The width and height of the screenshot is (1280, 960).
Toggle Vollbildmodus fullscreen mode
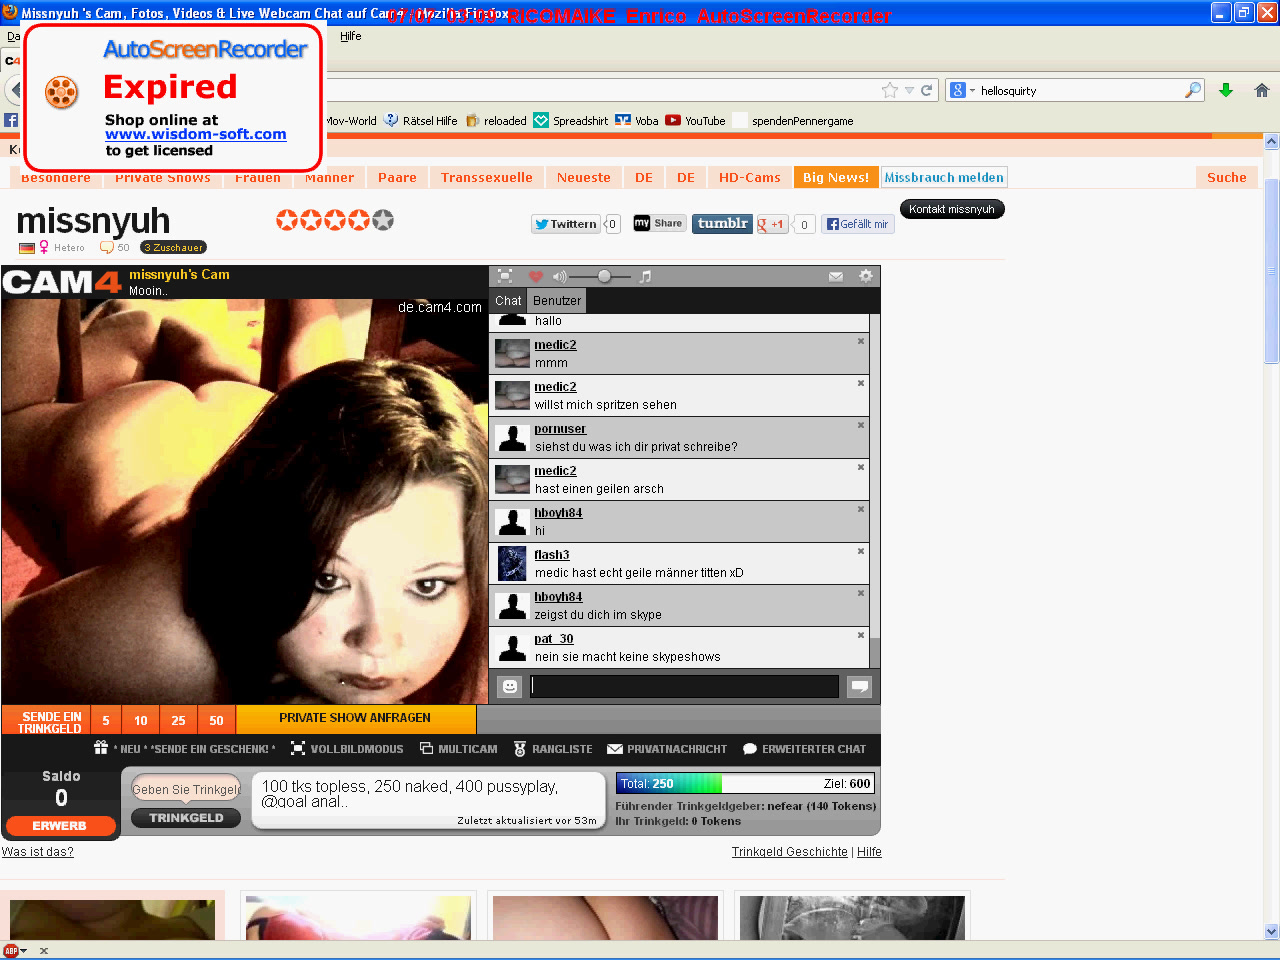(347, 749)
